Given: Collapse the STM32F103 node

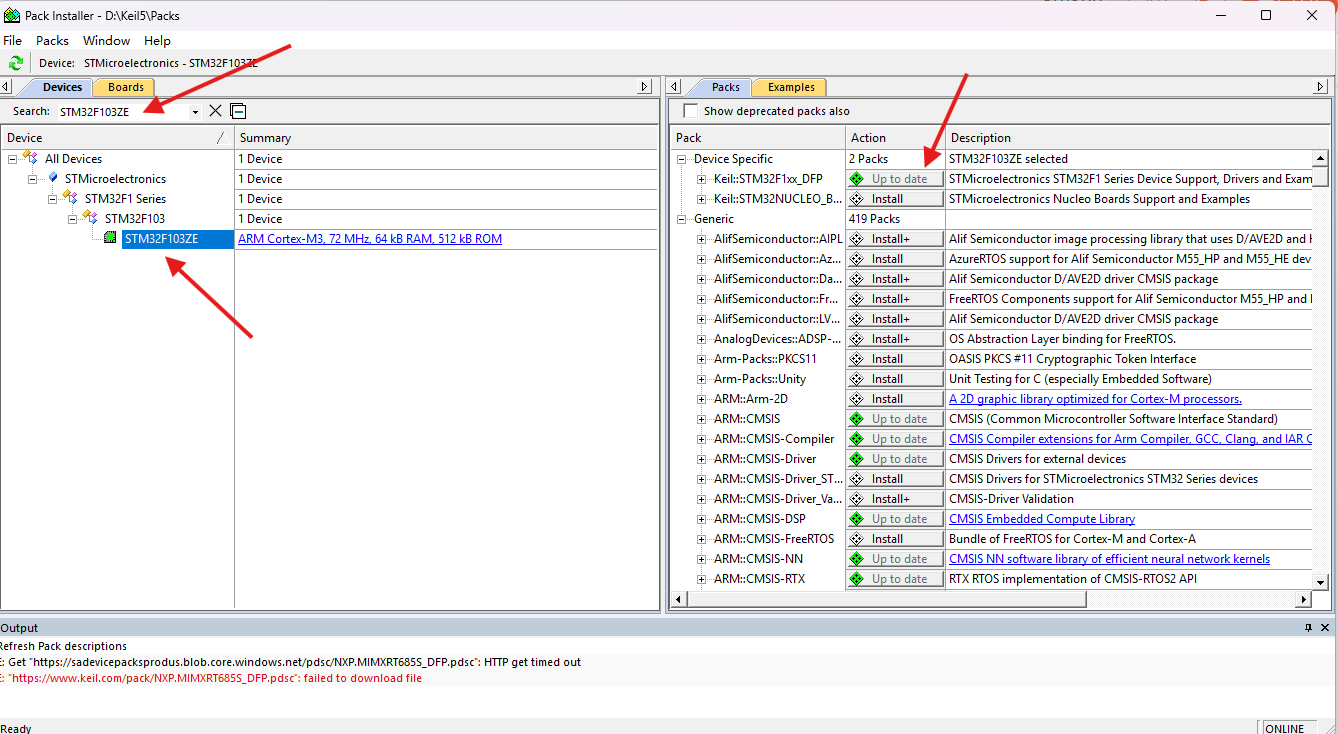Looking at the screenshot, I should coord(72,218).
